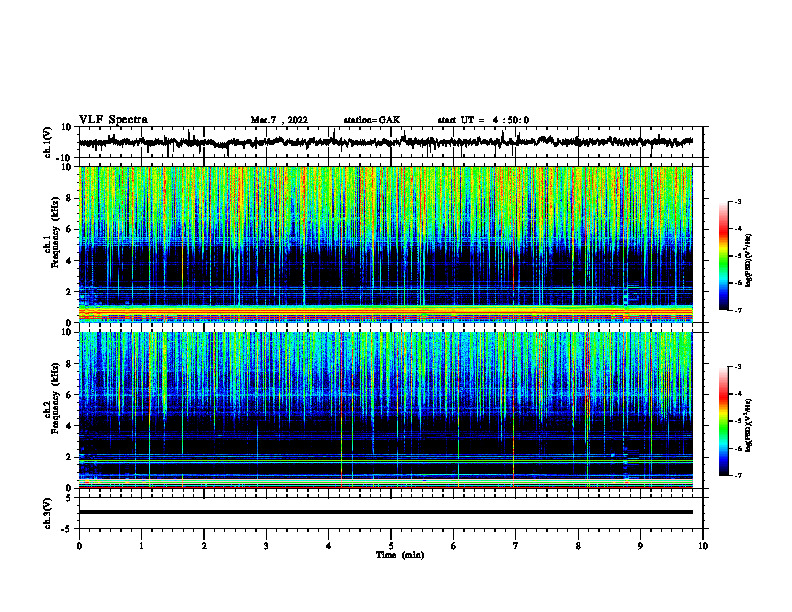Viewport: 792px width, 612px height.
Task: Select the "Mar.7 , 2022" date label
Action: [x=279, y=120]
